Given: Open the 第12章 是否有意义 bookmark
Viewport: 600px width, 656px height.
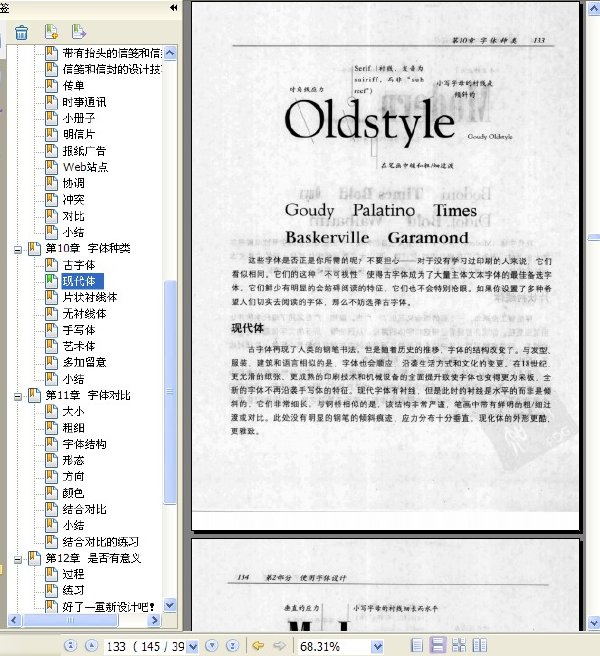Looking at the screenshot, I should pos(93,558).
